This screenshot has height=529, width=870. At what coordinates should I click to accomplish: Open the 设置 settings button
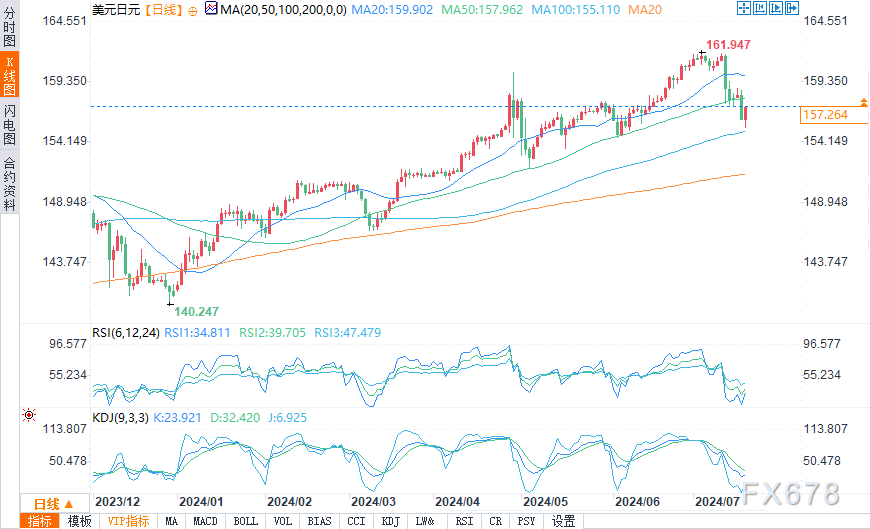[563, 521]
